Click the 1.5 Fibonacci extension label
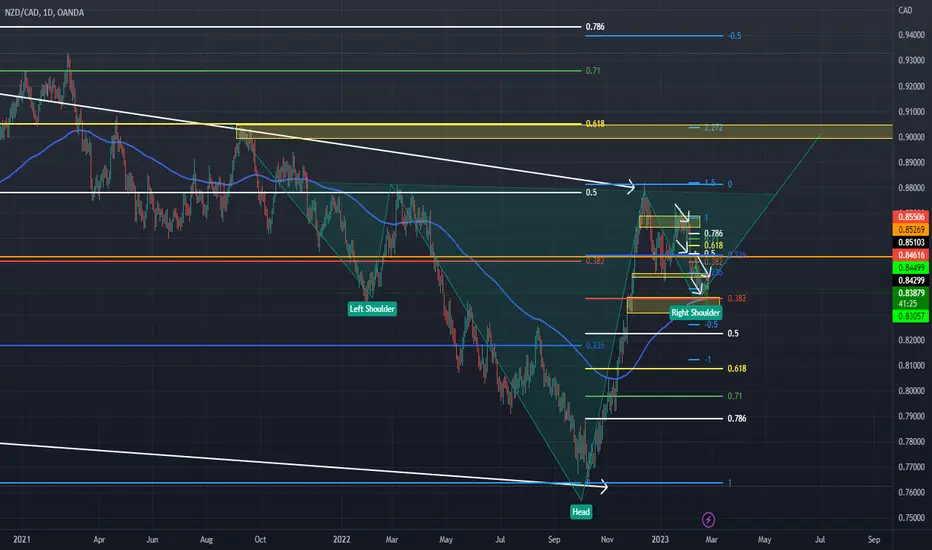Screen dimensions: 932x550 click(x=710, y=183)
